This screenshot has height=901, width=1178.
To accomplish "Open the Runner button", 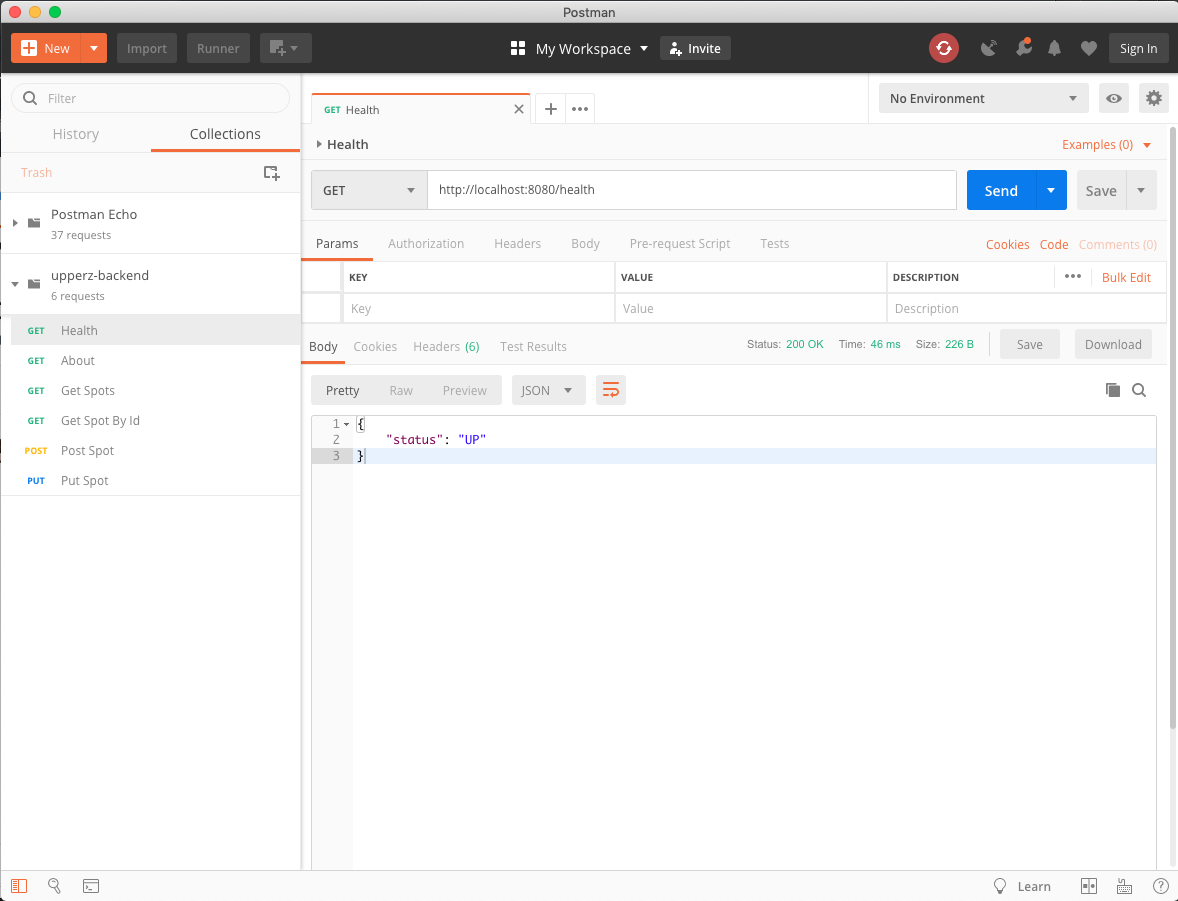I will pyautogui.click(x=218, y=48).
